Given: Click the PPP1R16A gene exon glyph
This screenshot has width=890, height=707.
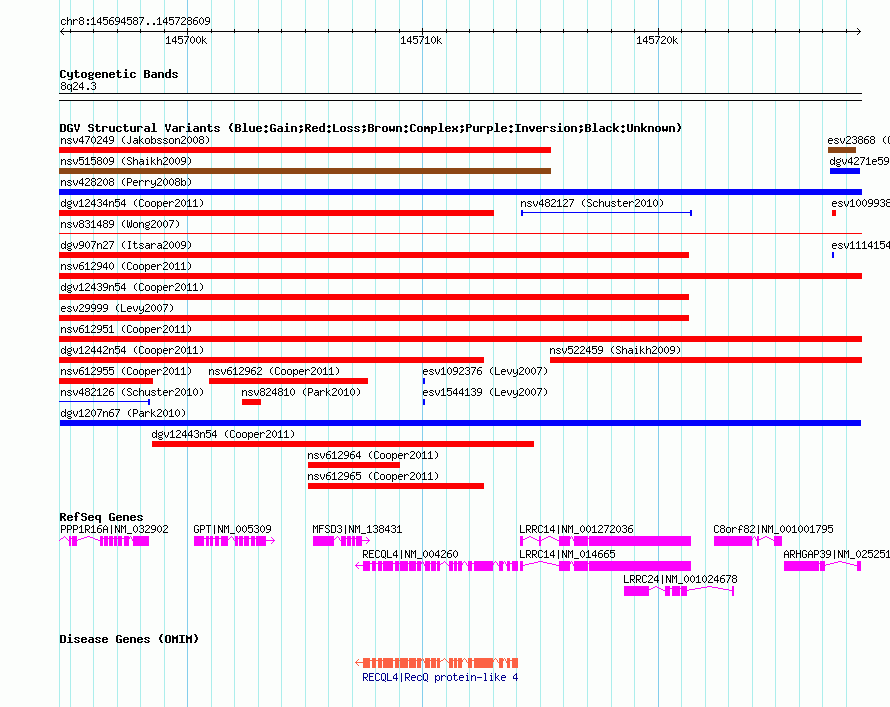Looking at the screenshot, I should [x=104, y=541].
